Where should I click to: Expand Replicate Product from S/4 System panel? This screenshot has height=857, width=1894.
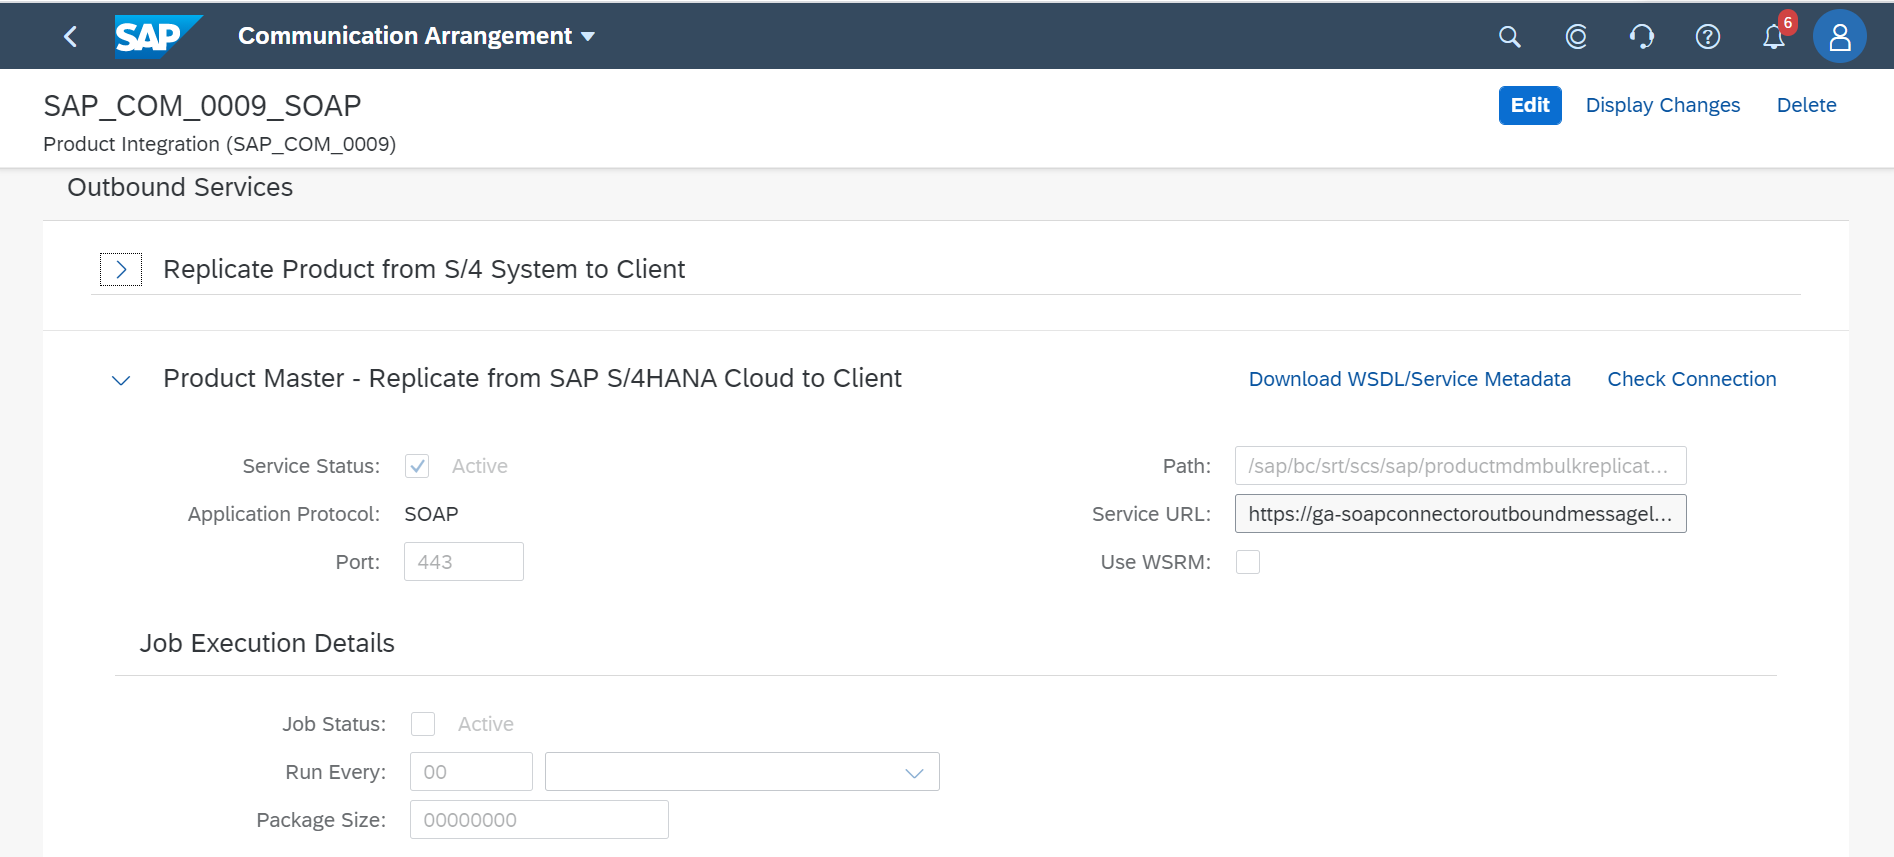pyautogui.click(x=121, y=269)
